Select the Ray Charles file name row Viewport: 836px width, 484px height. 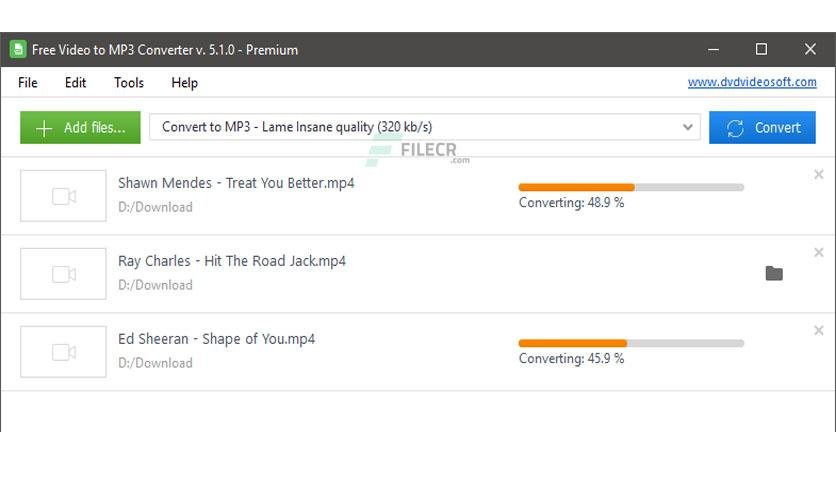click(x=417, y=273)
